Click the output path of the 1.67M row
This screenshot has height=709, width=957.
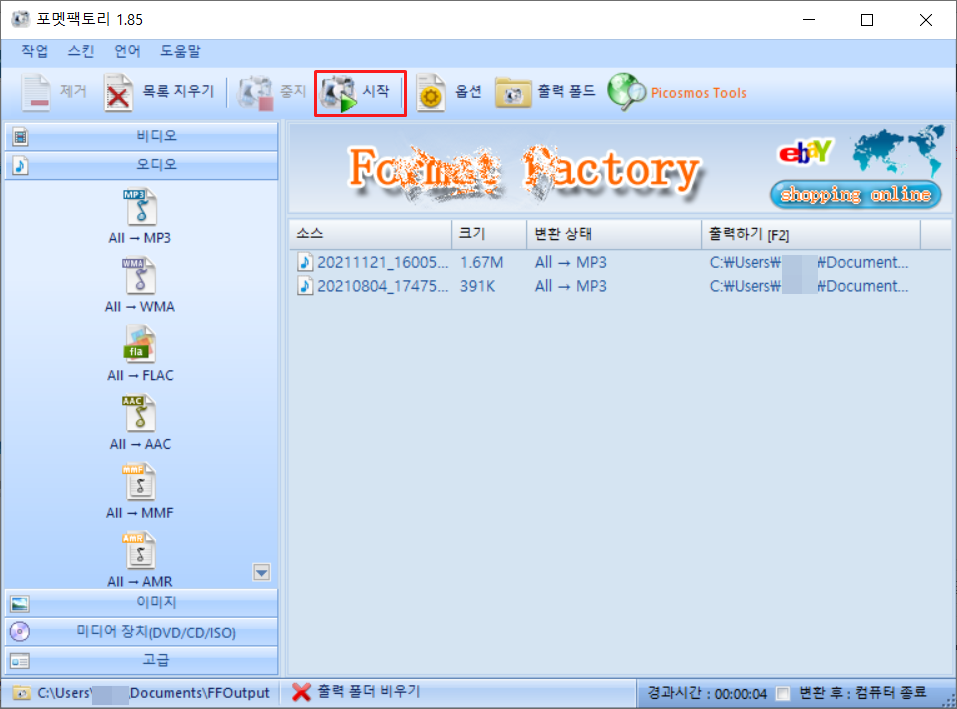click(809, 262)
